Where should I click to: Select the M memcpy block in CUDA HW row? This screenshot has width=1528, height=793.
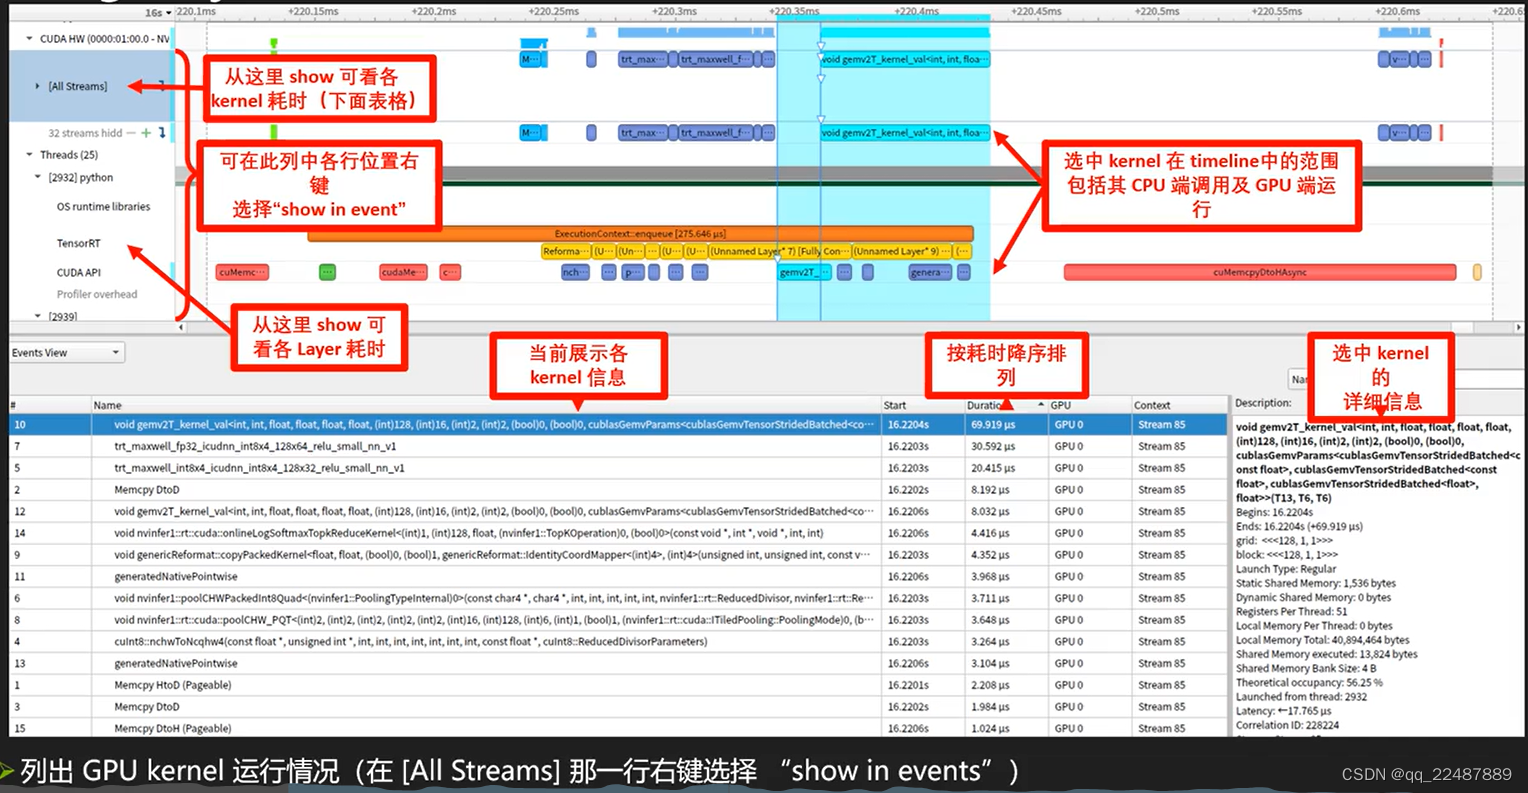pos(531,59)
